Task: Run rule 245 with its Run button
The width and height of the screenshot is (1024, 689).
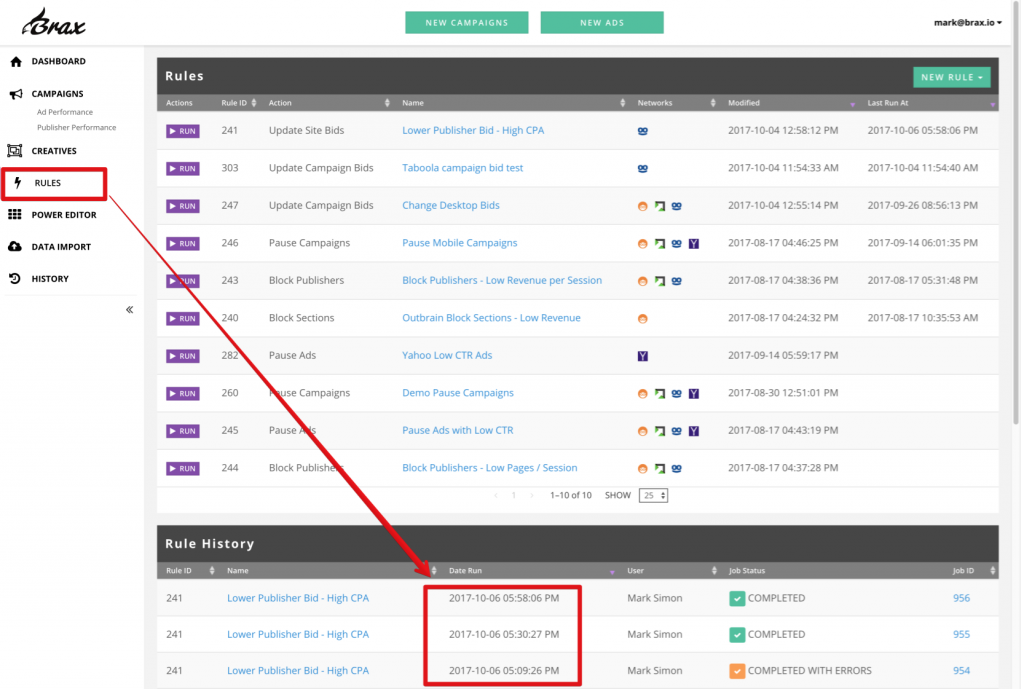Action: (x=183, y=431)
